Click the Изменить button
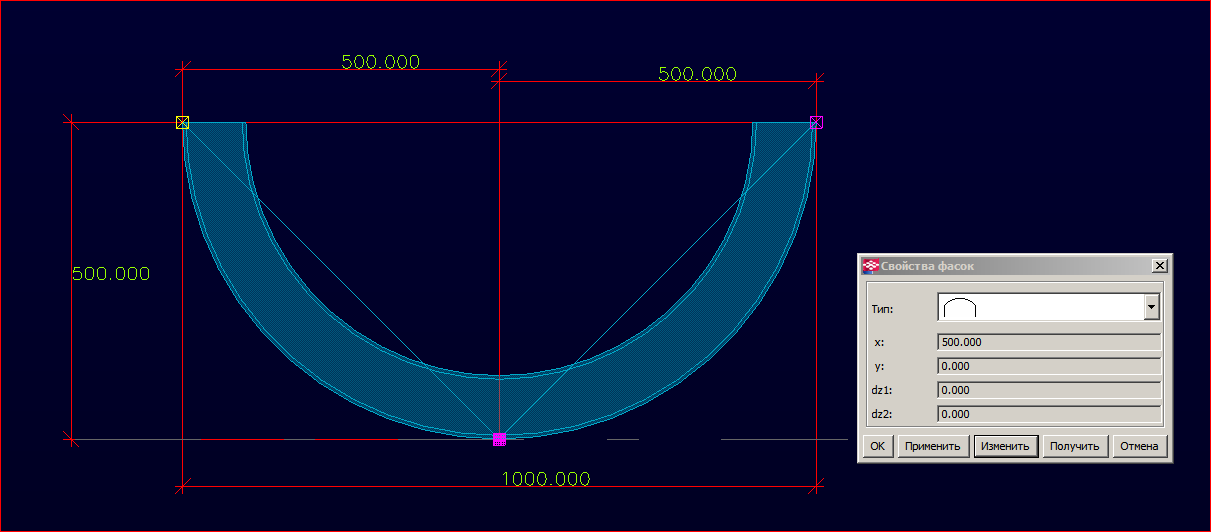The width and height of the screenshot is (1211, 532). (x=1006, y=446)
